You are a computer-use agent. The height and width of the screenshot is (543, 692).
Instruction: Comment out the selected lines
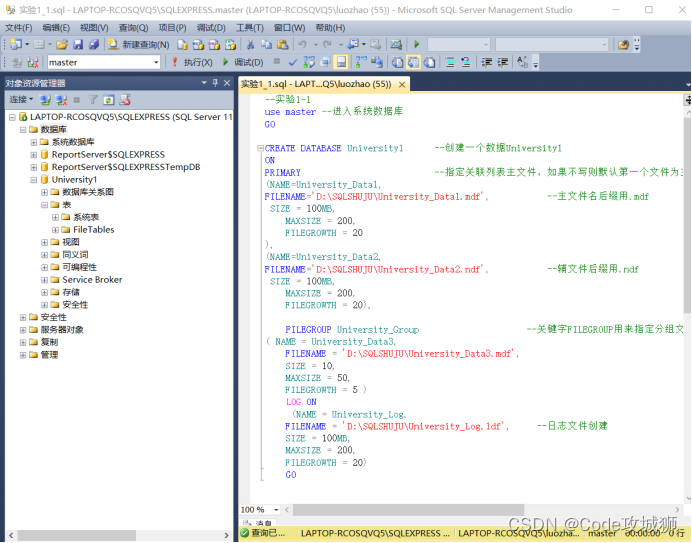(450, 62)
